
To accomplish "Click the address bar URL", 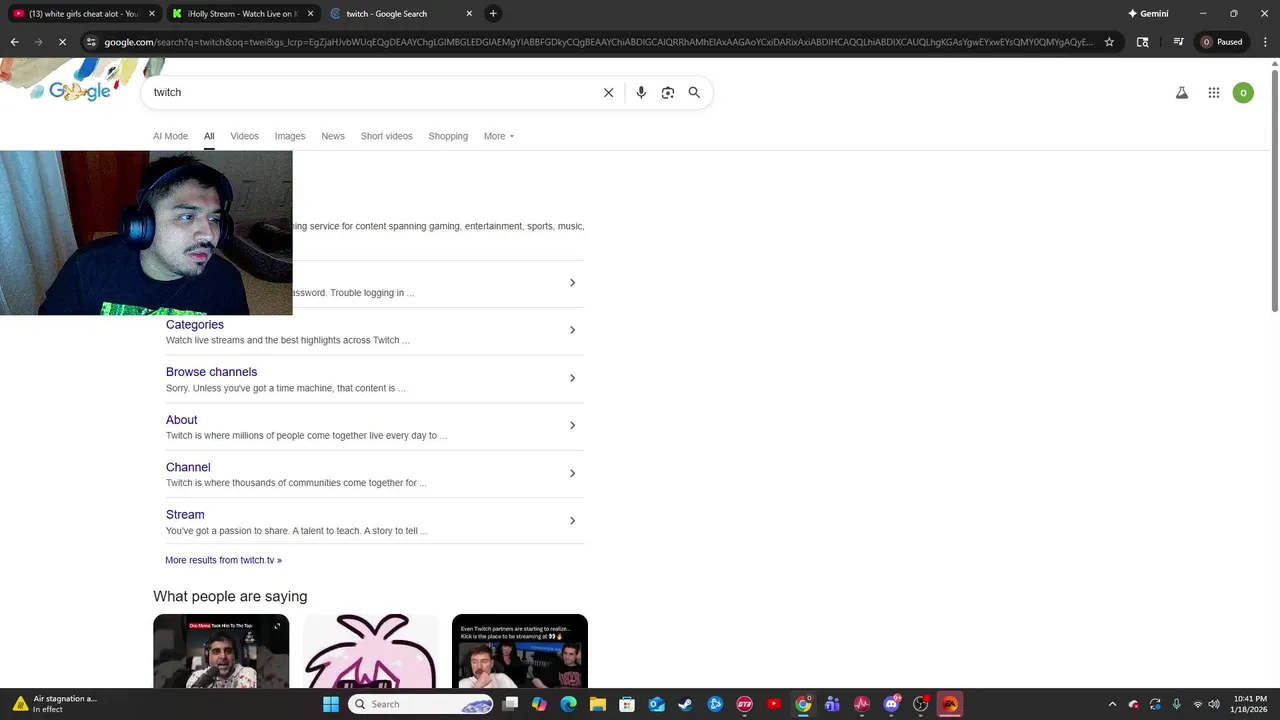I will coord(598,42).
